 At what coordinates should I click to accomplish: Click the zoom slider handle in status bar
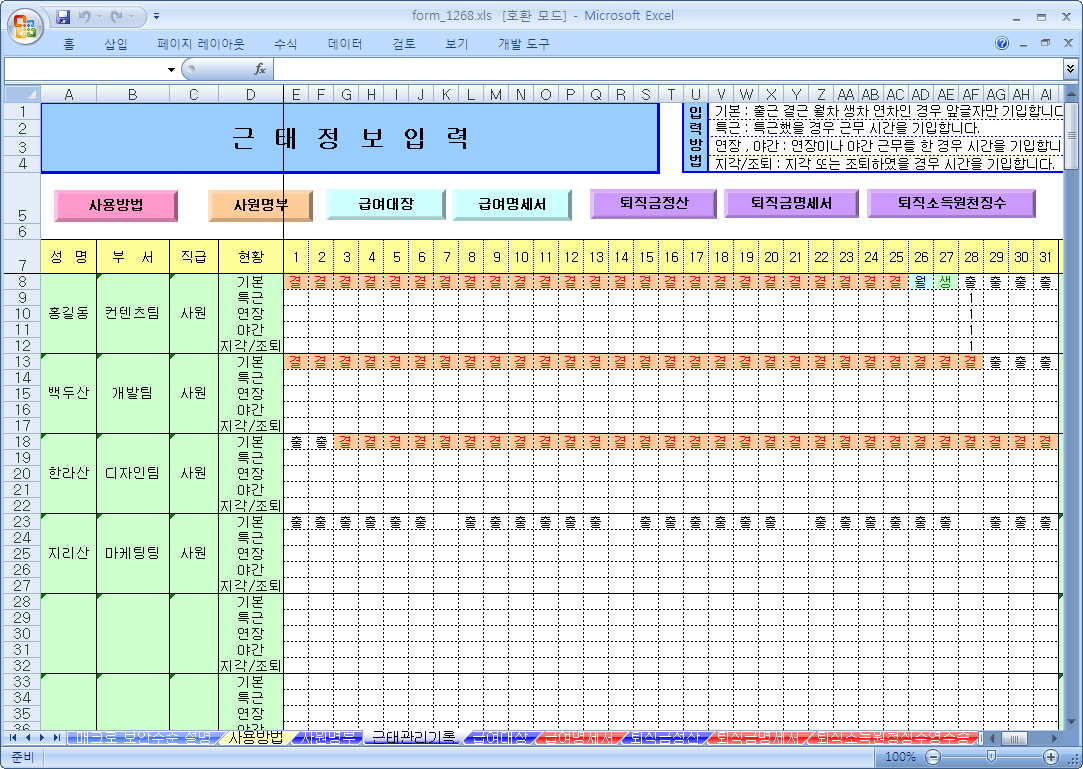point(990,757)
